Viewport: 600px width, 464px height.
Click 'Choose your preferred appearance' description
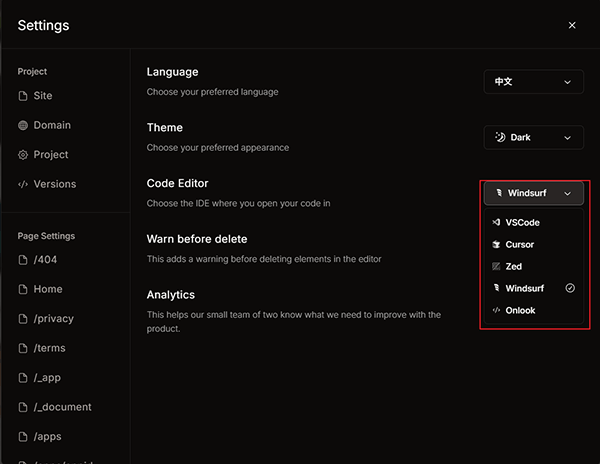pyautogui.click(x=218, y=148)
